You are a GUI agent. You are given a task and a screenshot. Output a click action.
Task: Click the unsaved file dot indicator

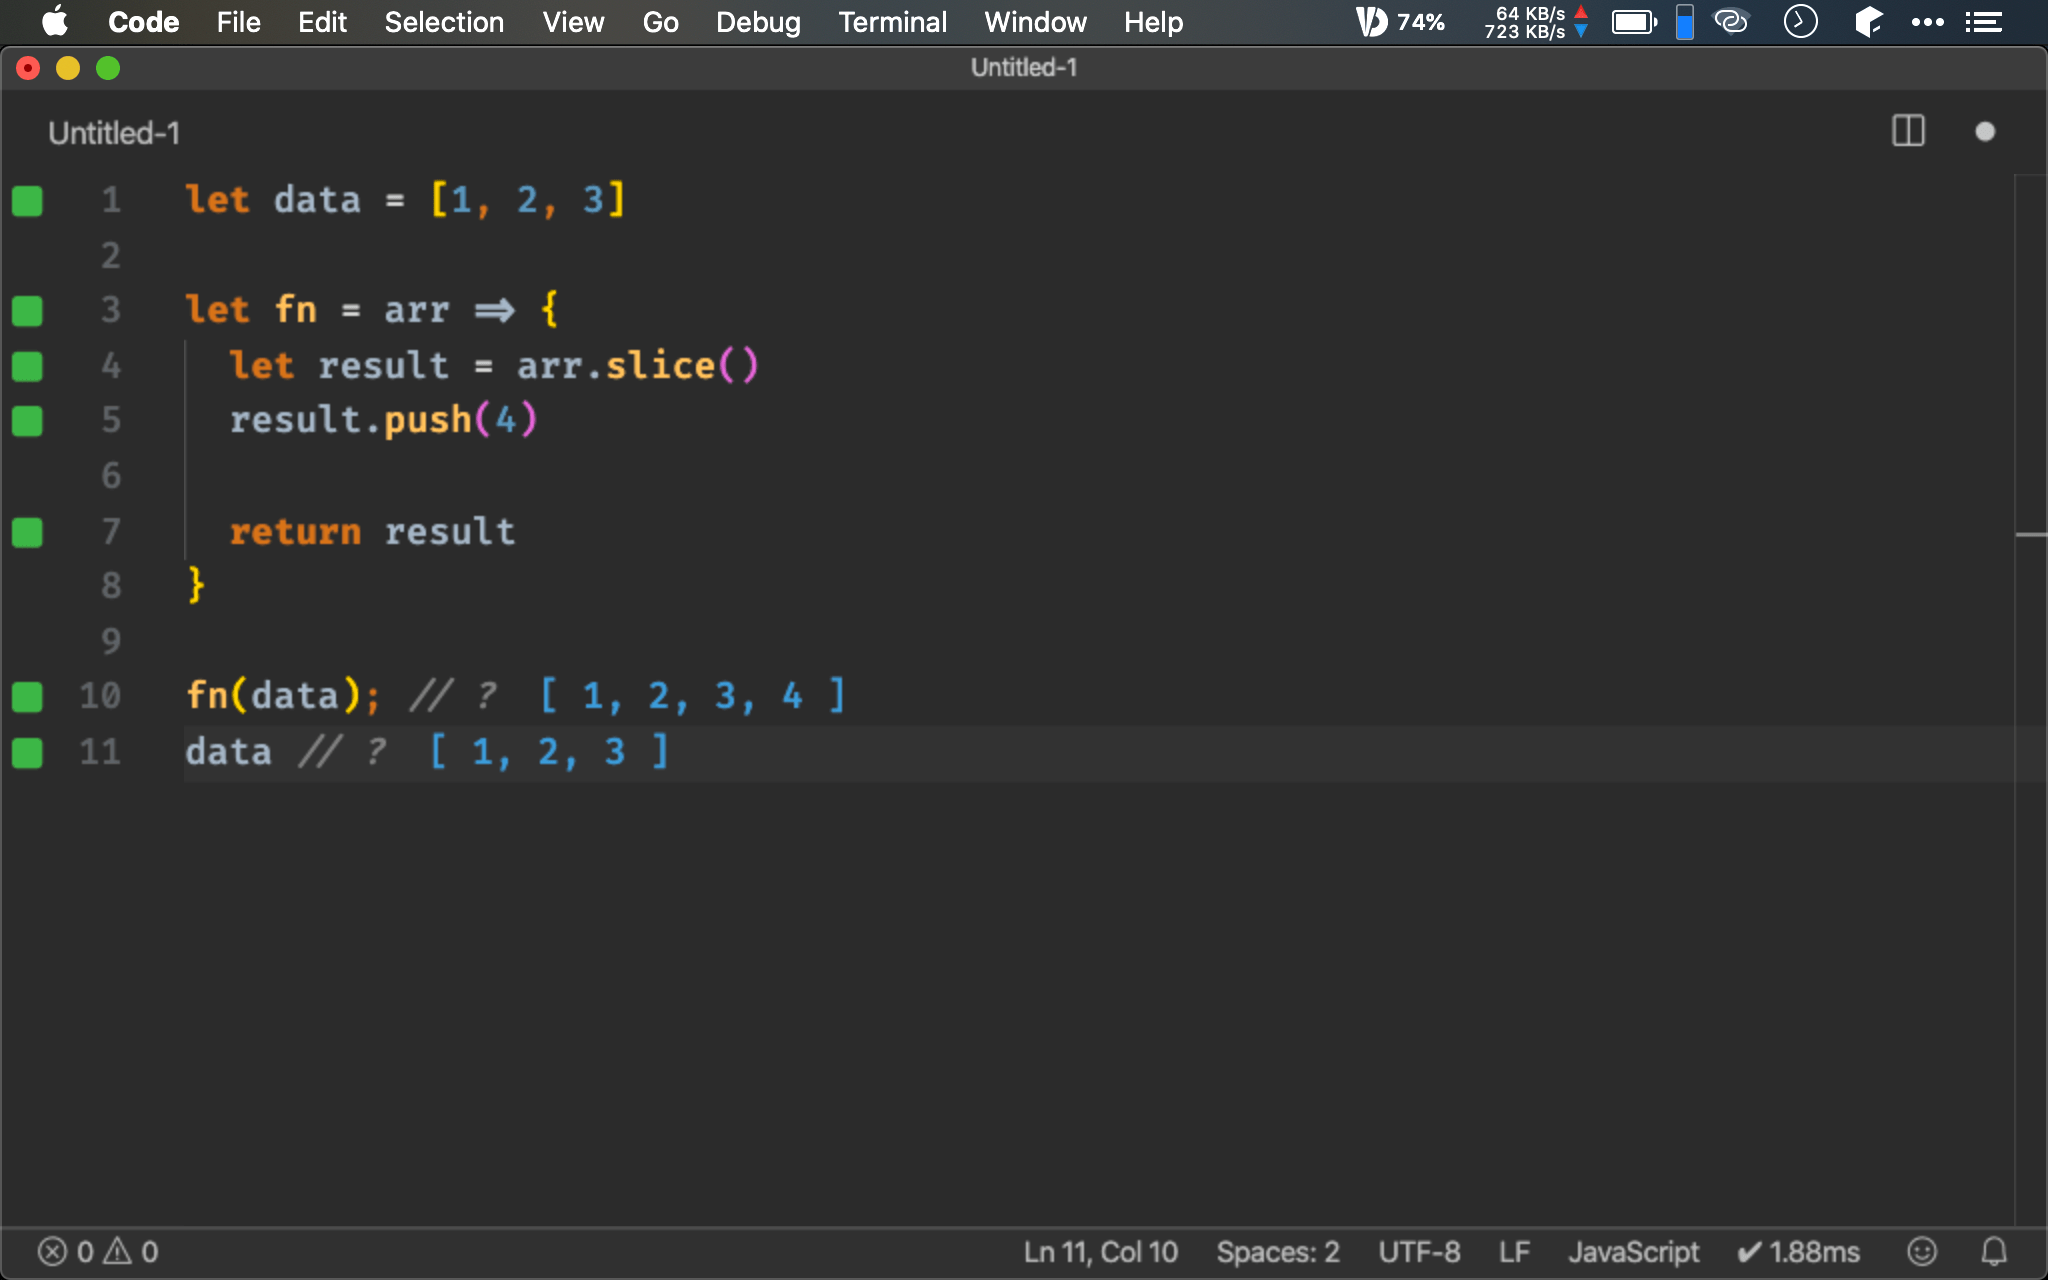coord(1986,130)
